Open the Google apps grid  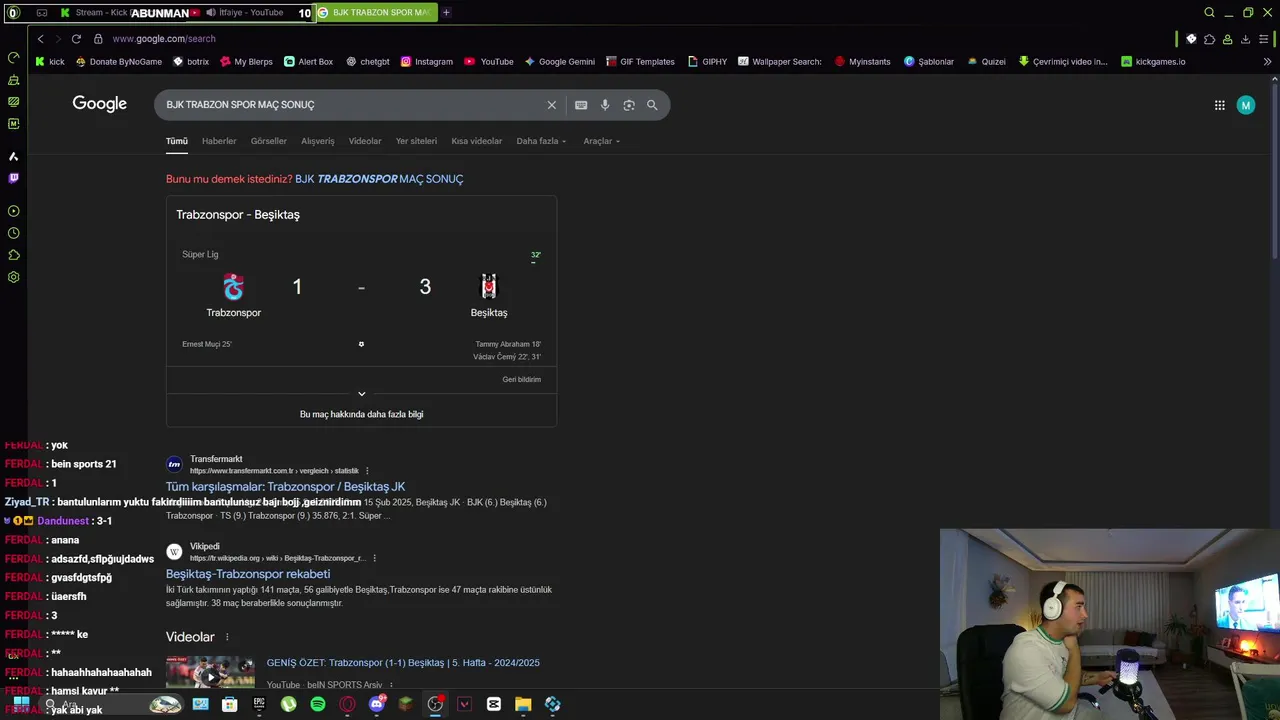[1220, 105]
